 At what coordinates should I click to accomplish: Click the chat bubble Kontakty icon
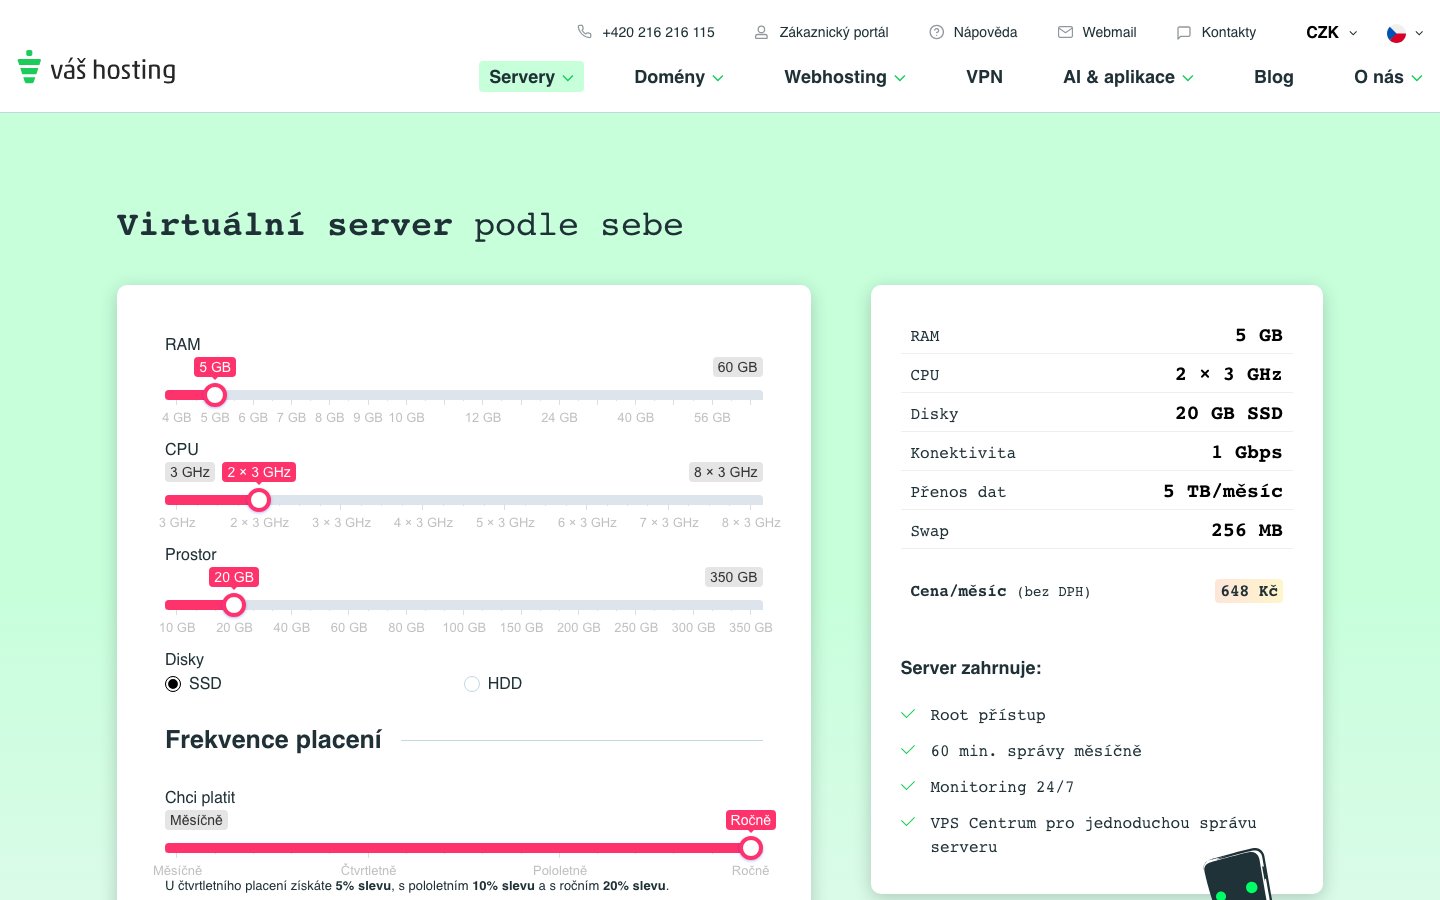[1184, 32]
